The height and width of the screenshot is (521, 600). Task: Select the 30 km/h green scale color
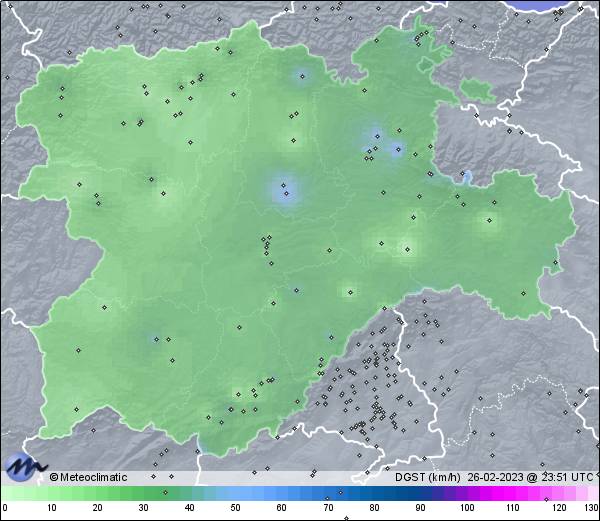[143, 494]
